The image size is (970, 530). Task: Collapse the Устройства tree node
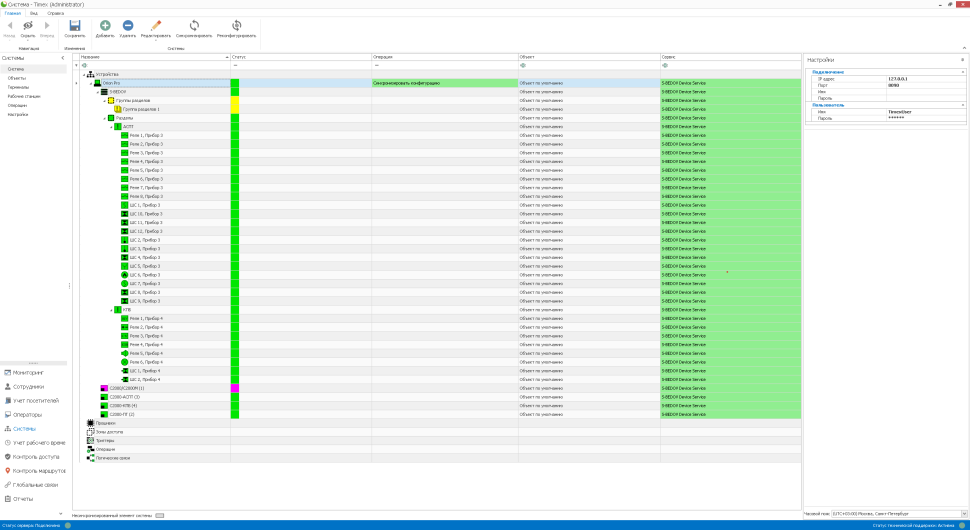85,74
